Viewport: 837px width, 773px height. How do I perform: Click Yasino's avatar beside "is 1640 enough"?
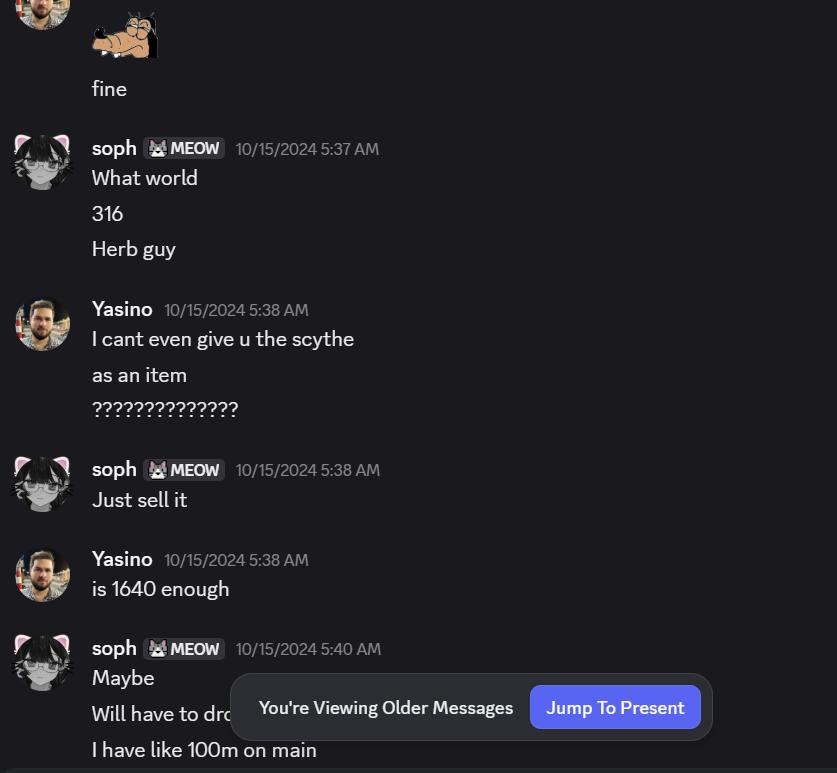pyautogui.click(x=42, y=574)
